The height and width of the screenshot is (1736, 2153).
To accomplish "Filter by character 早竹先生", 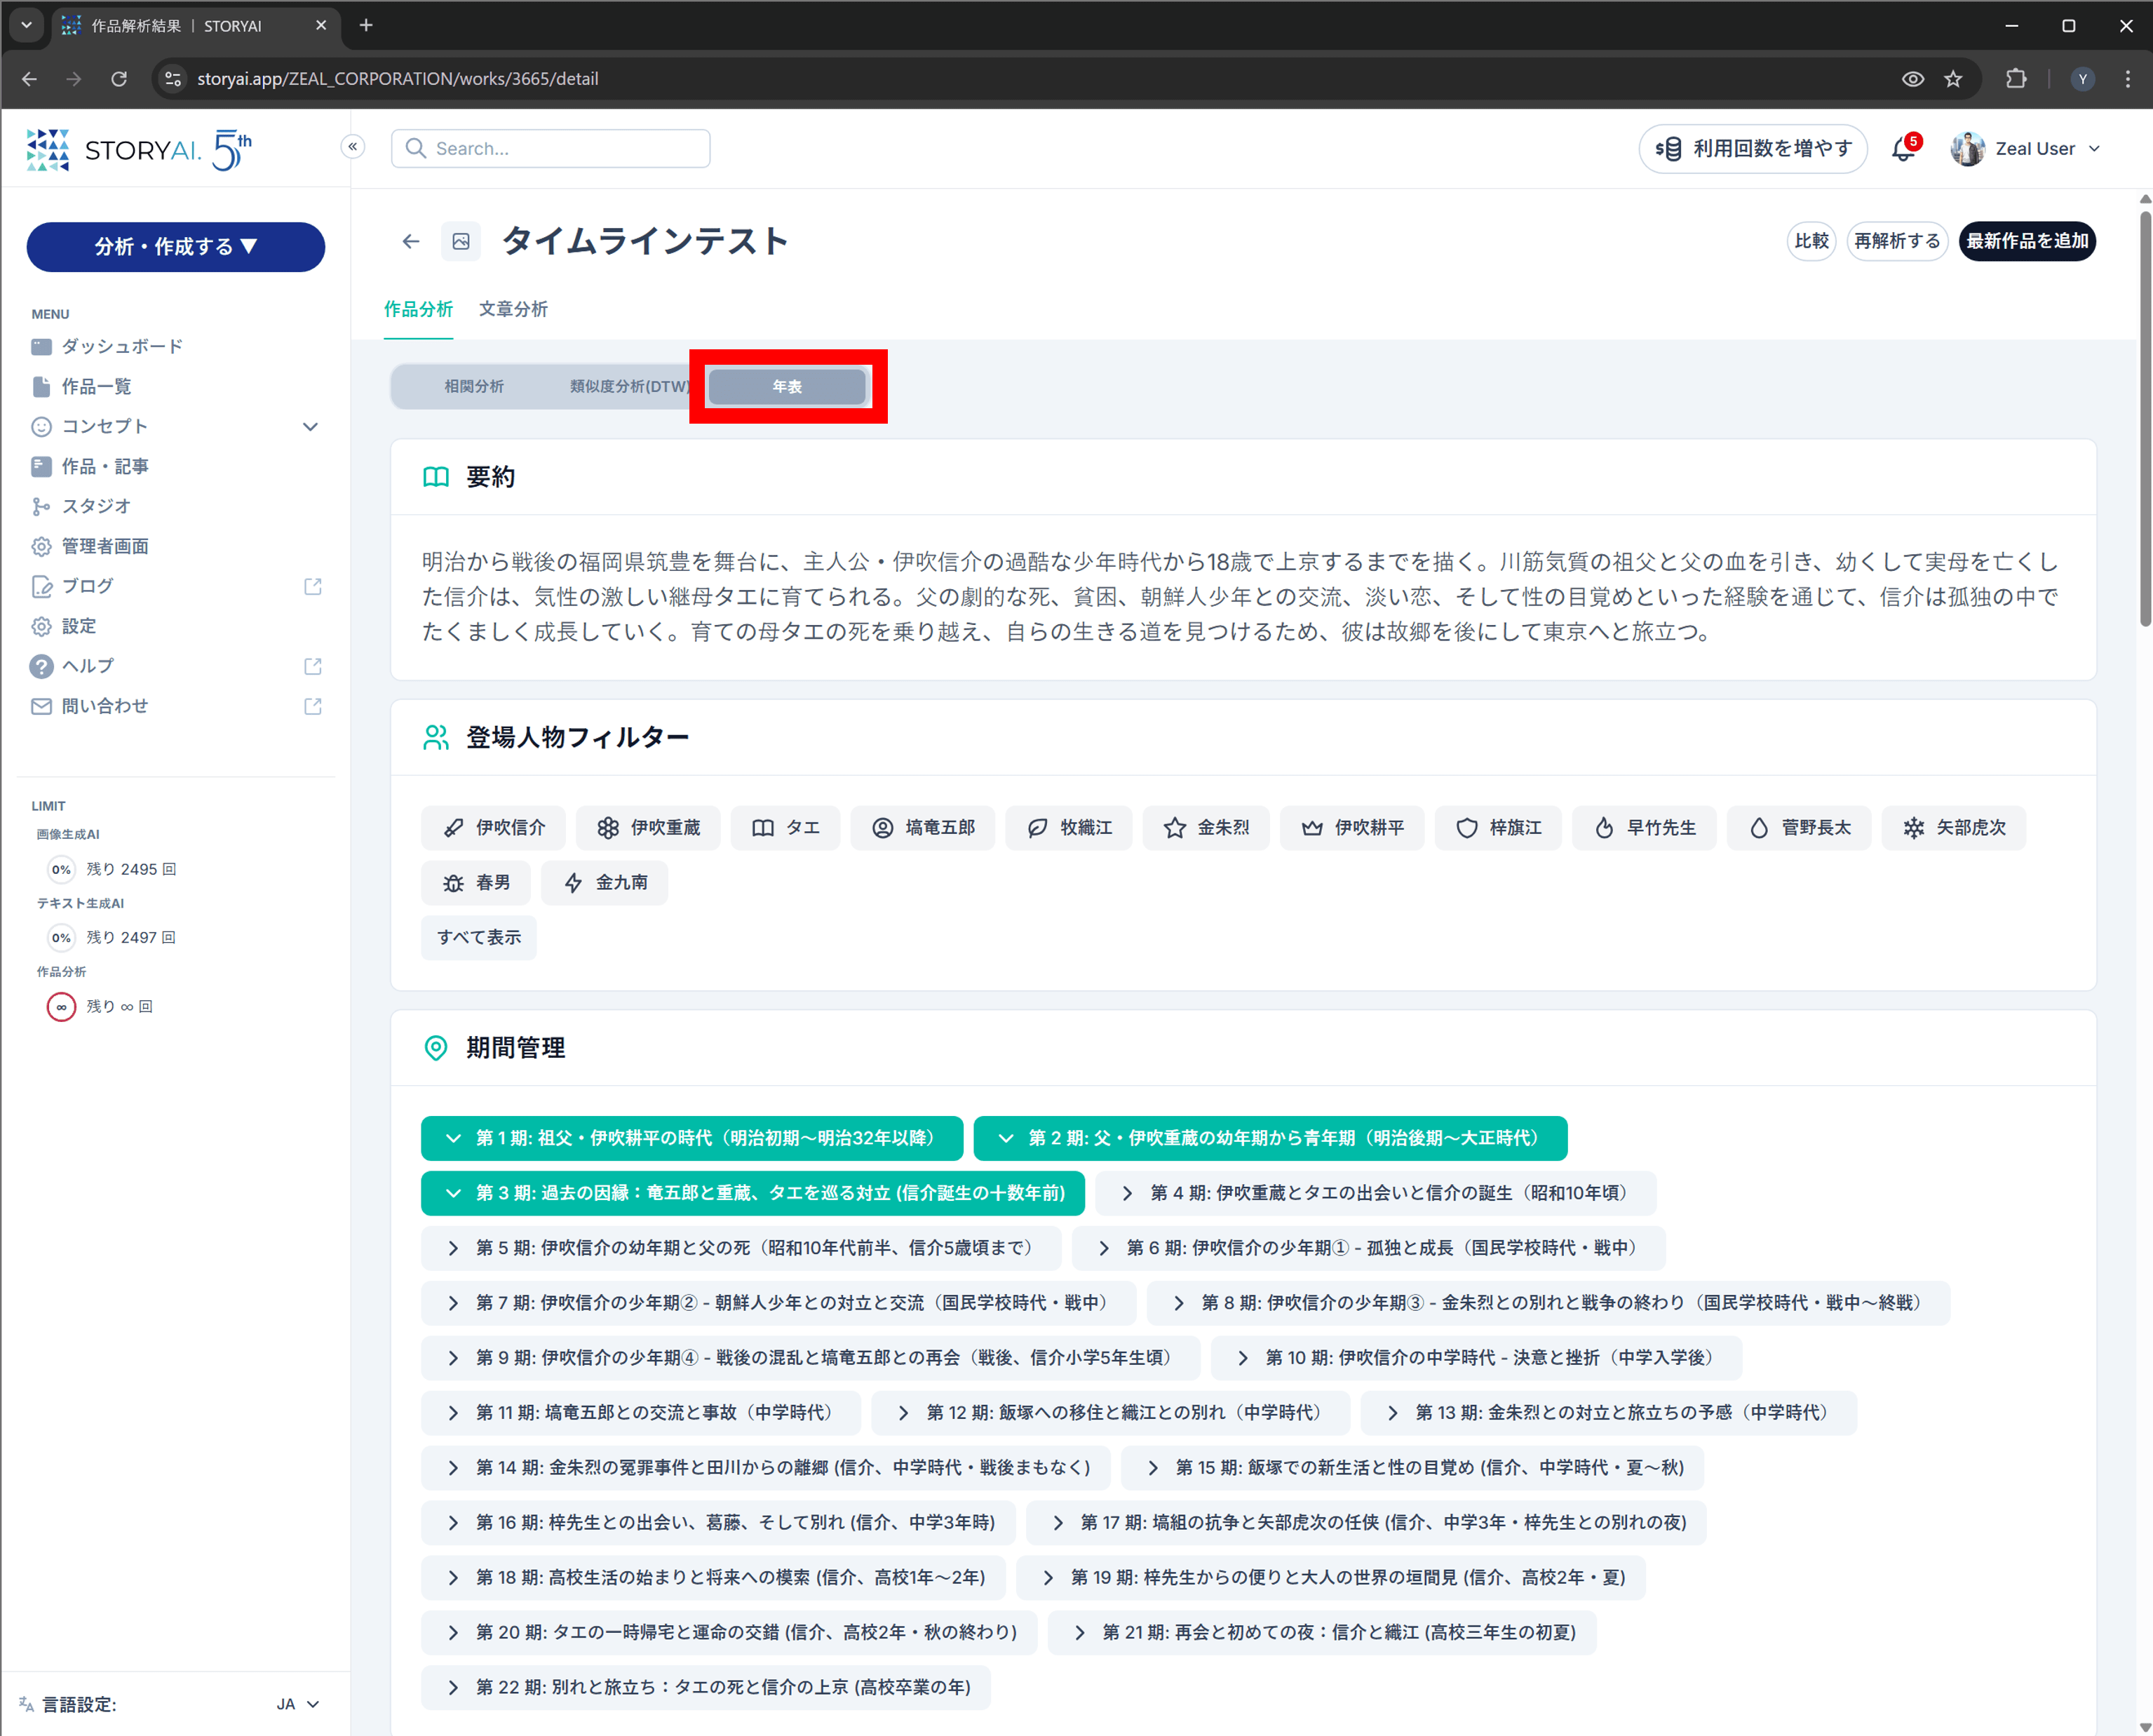I will [1644, 828].
